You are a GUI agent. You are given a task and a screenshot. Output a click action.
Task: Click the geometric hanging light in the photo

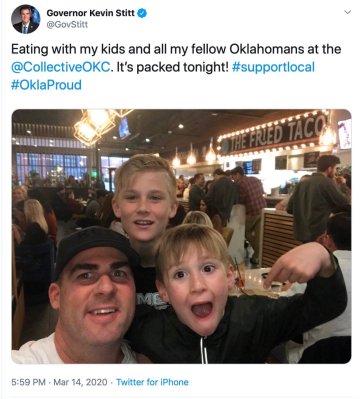[97, 126]
